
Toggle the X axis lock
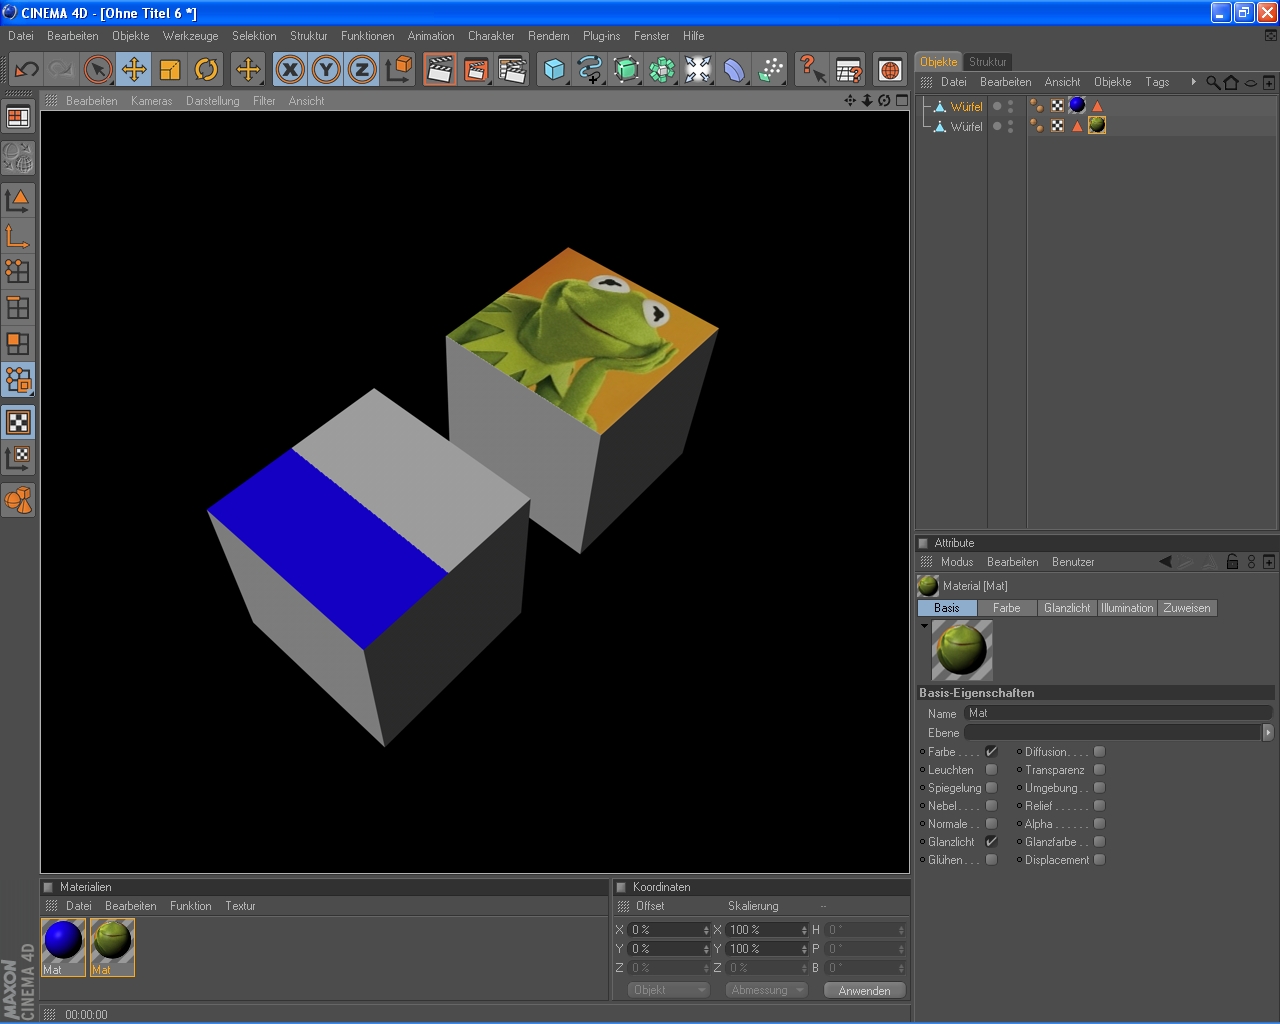tap(290, 69)
